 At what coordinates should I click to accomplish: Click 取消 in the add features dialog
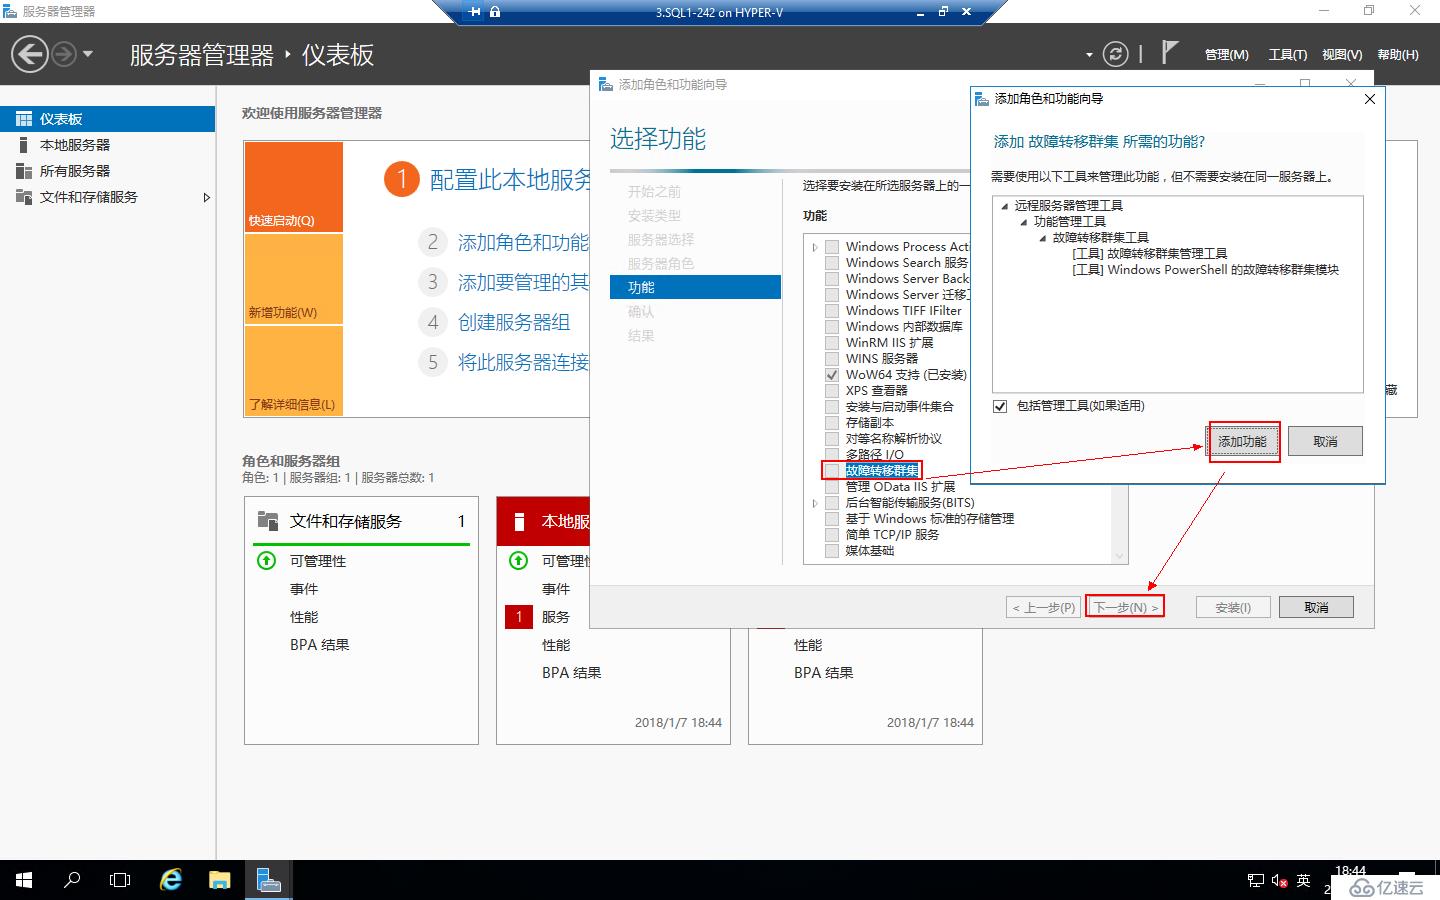click(x=1325, y=441)
